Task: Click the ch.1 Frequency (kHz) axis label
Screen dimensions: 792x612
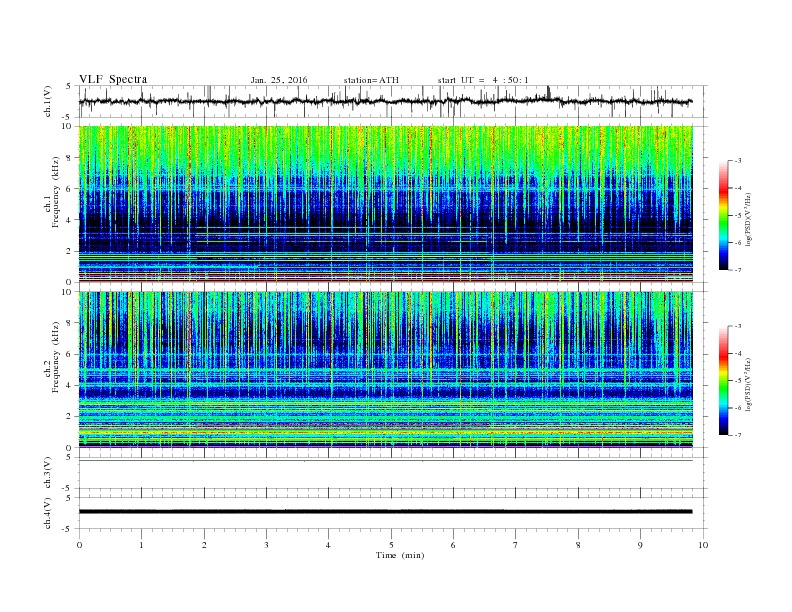Action: pos(53,192)
